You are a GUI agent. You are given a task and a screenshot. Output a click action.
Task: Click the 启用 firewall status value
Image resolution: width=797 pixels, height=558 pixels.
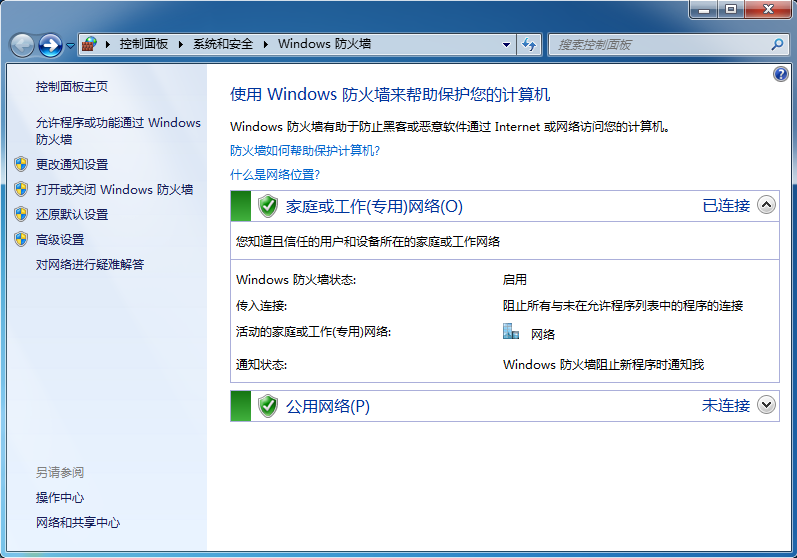tap(514, 280)
